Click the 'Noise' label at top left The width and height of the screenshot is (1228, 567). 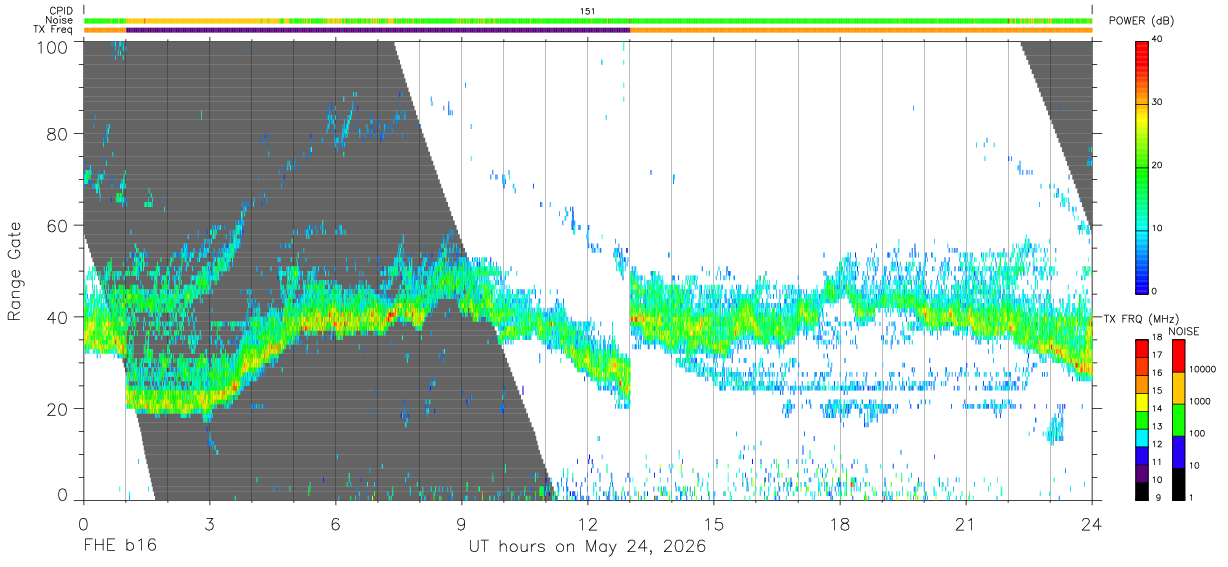[60, 20]
